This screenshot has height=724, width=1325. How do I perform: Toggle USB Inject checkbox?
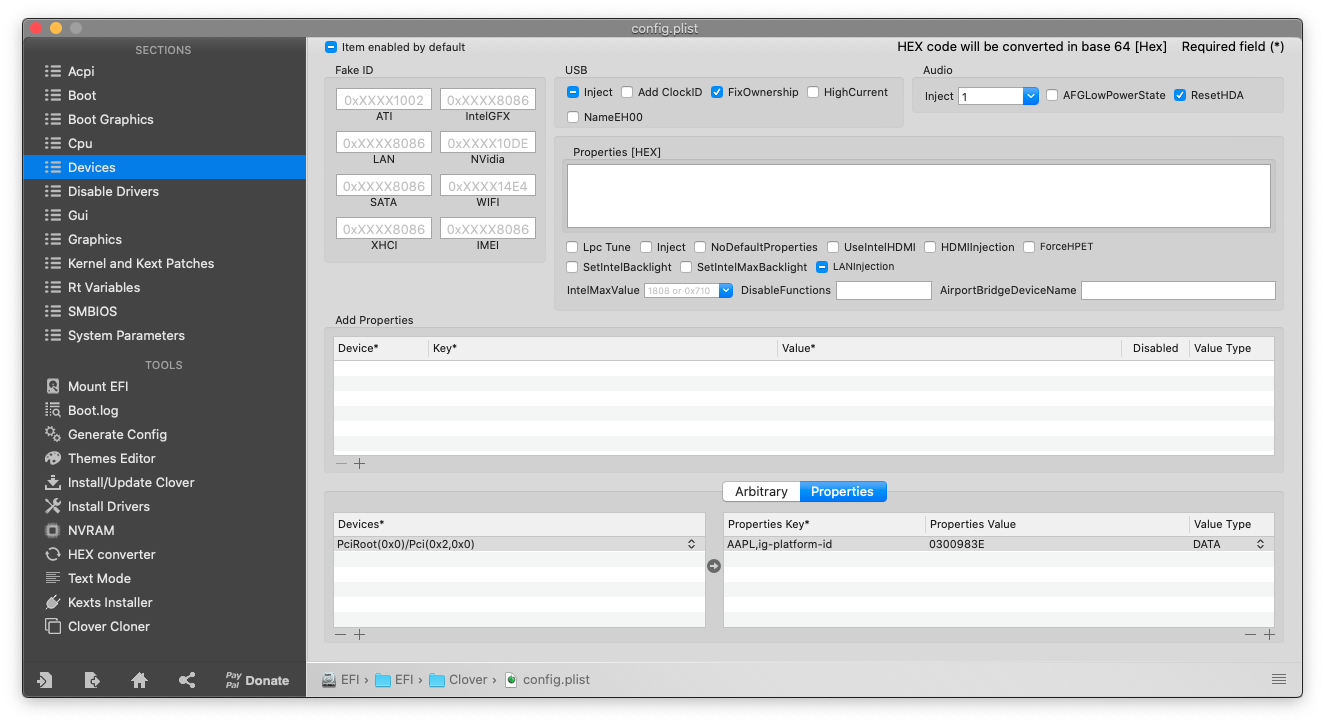pyautogui.click(x=573, y=92)
